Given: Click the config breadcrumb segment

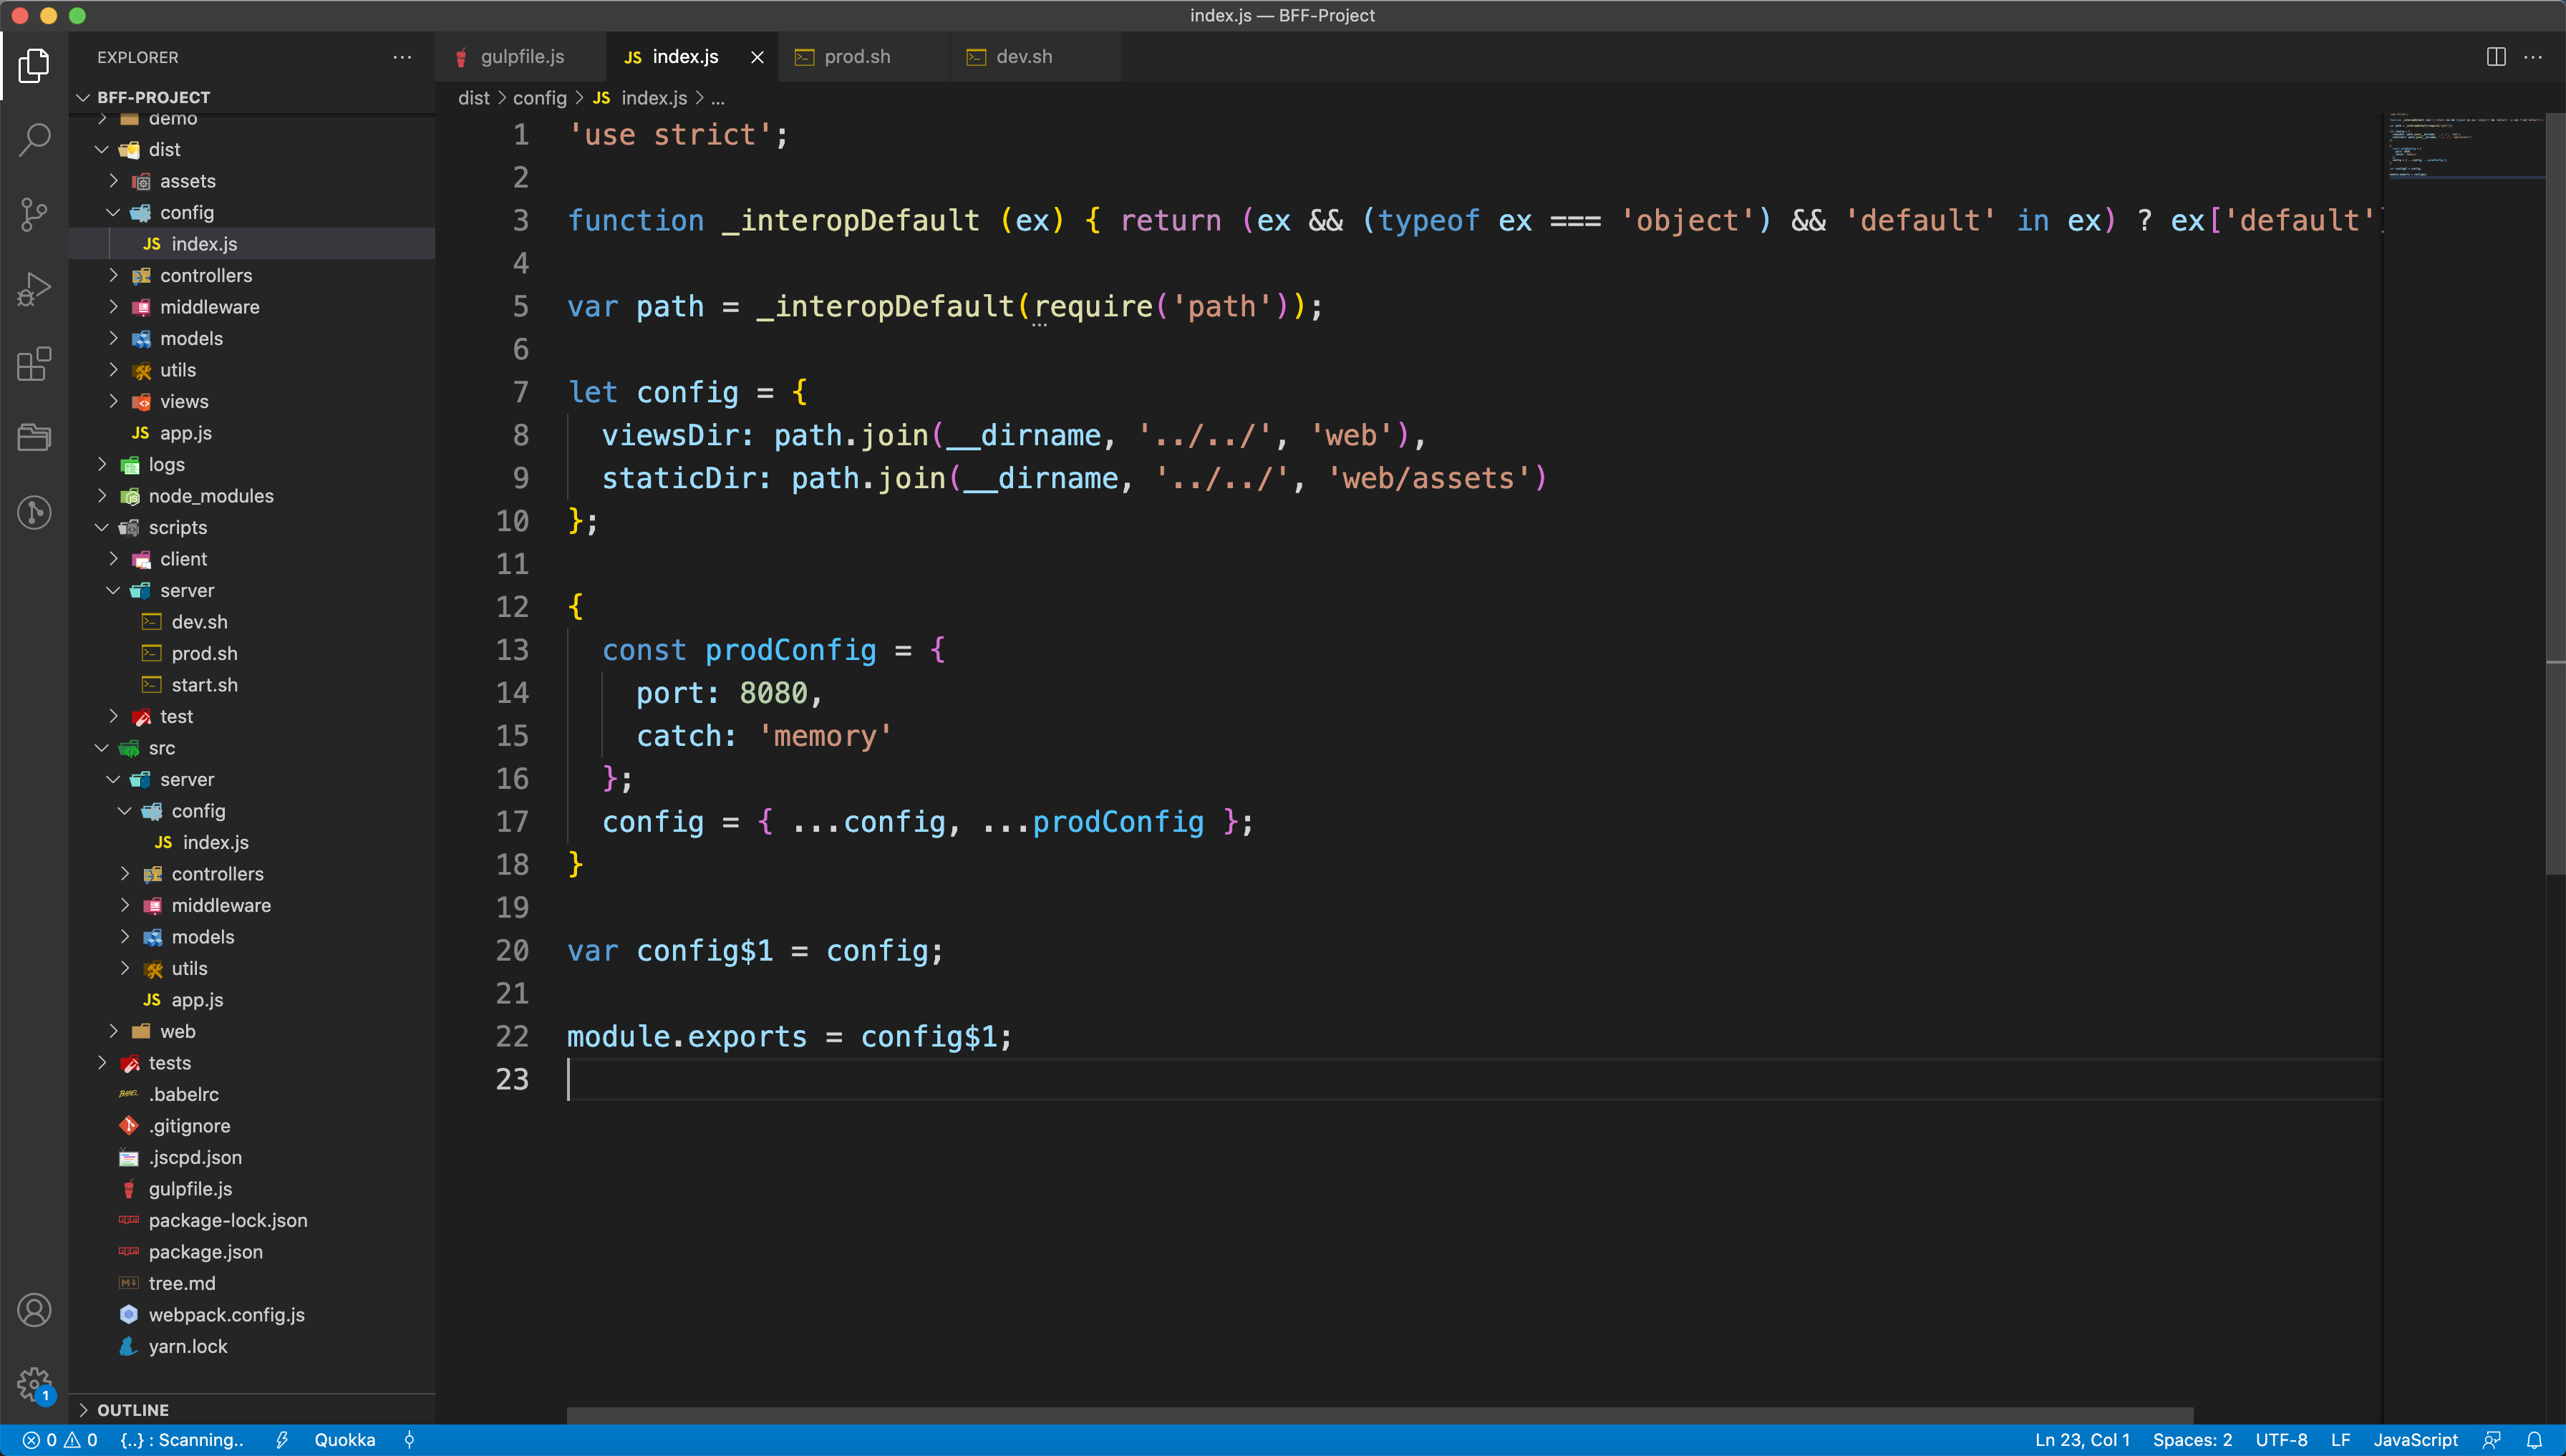Looking at the screenshot, I should 540,98.
